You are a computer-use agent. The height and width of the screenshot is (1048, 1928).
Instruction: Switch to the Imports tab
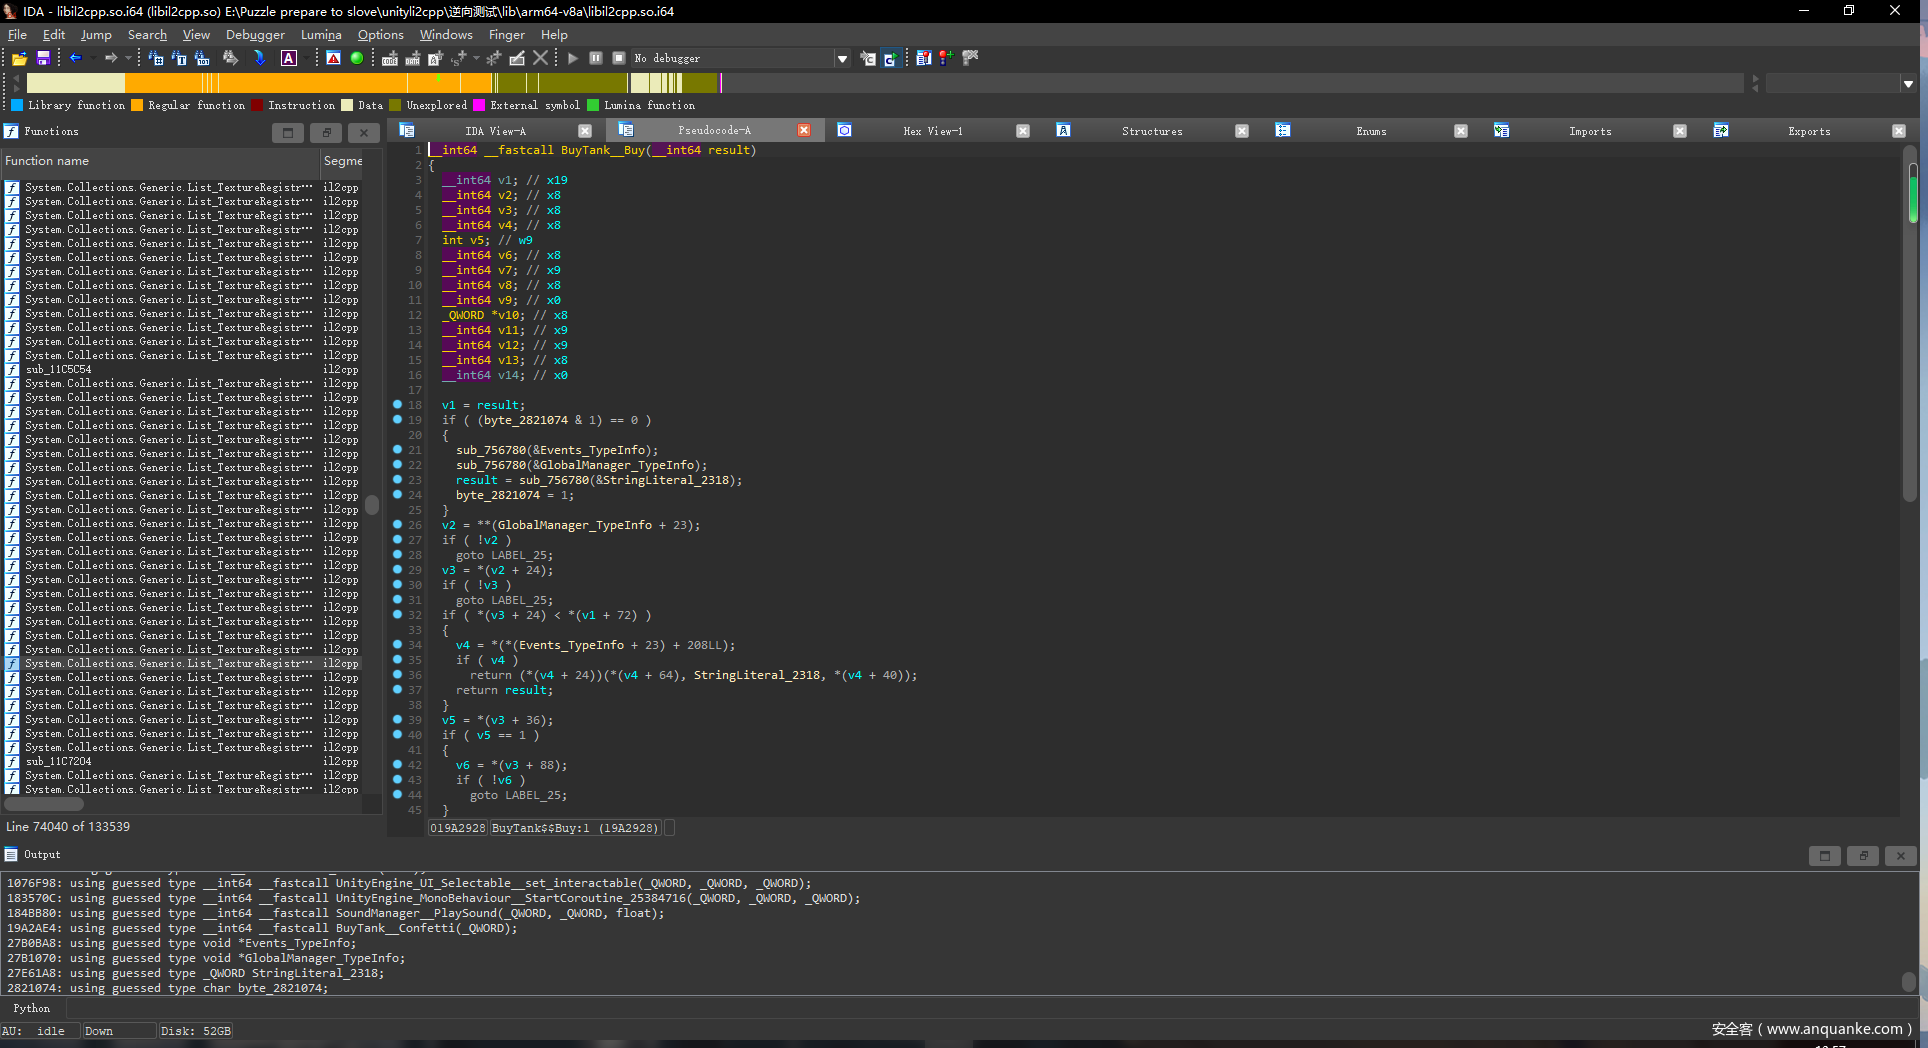click(x=1589, y=131)
